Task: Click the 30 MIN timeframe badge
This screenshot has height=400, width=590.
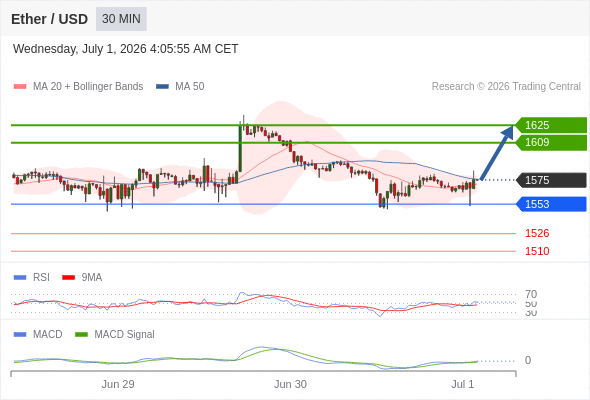Action: coord(121,19)
